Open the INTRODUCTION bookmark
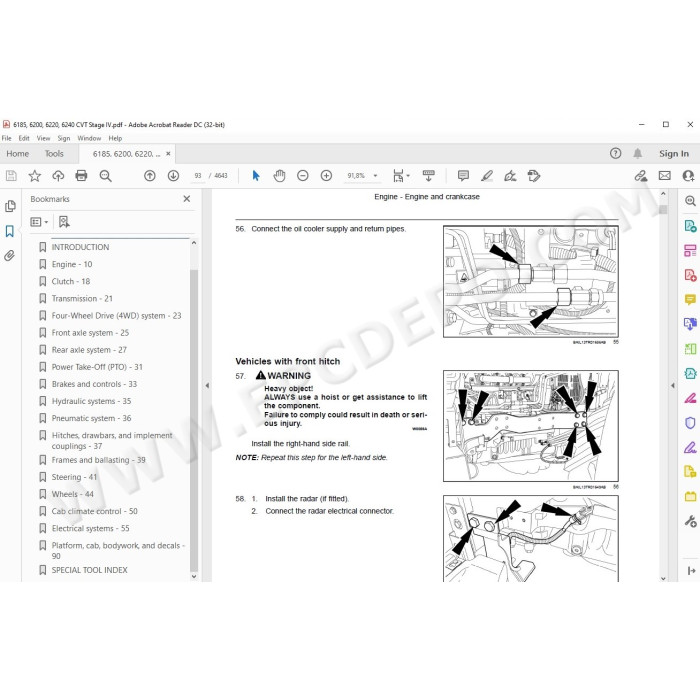 click(80, 247)
